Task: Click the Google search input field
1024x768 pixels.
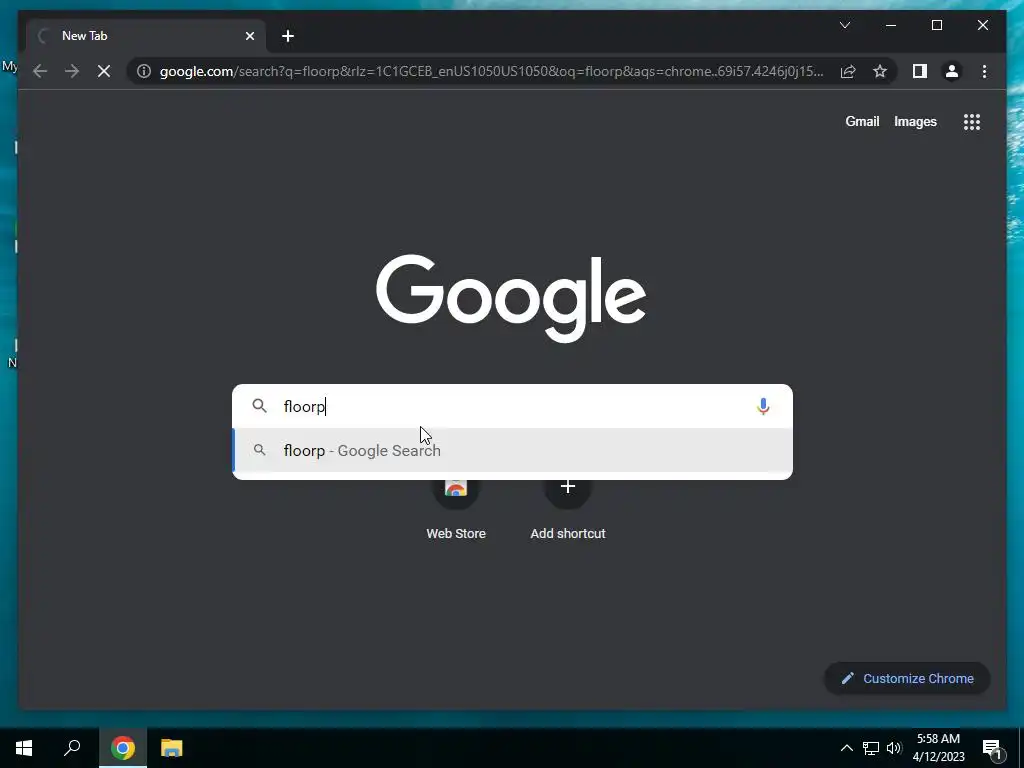Action: click(512, 406)
